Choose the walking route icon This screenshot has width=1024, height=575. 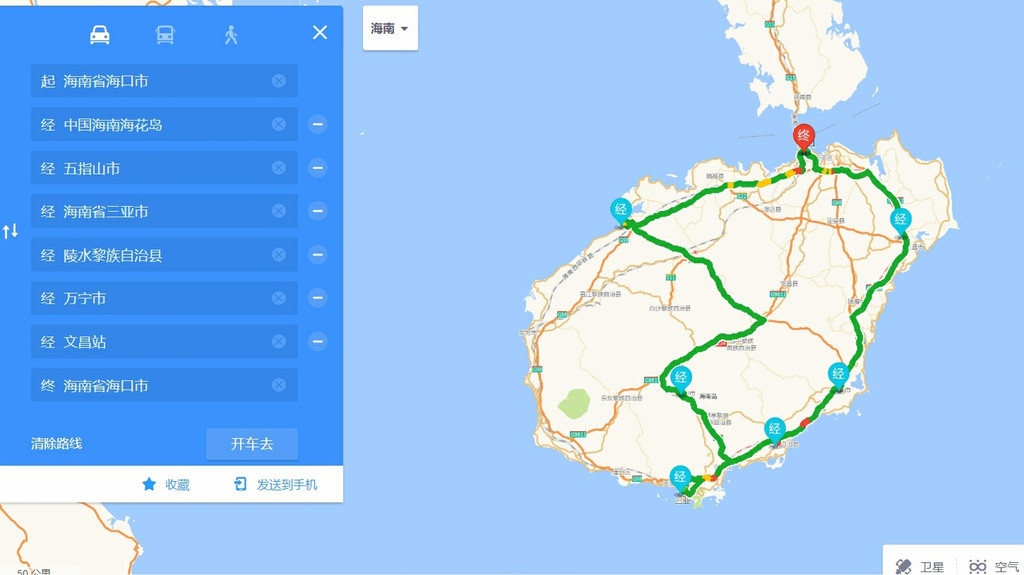(x=231, y=35)
